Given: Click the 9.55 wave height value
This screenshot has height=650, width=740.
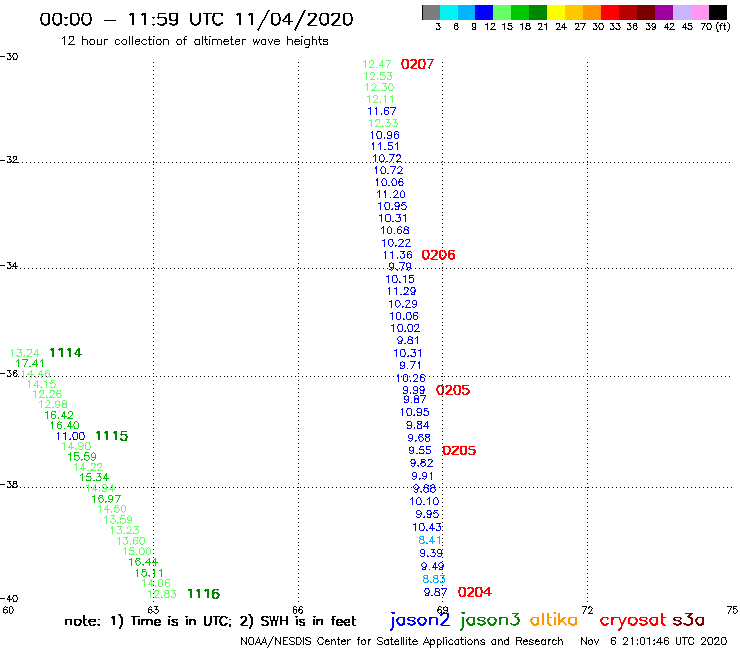Looking at the screenshot, I should (x=420, y=450).
